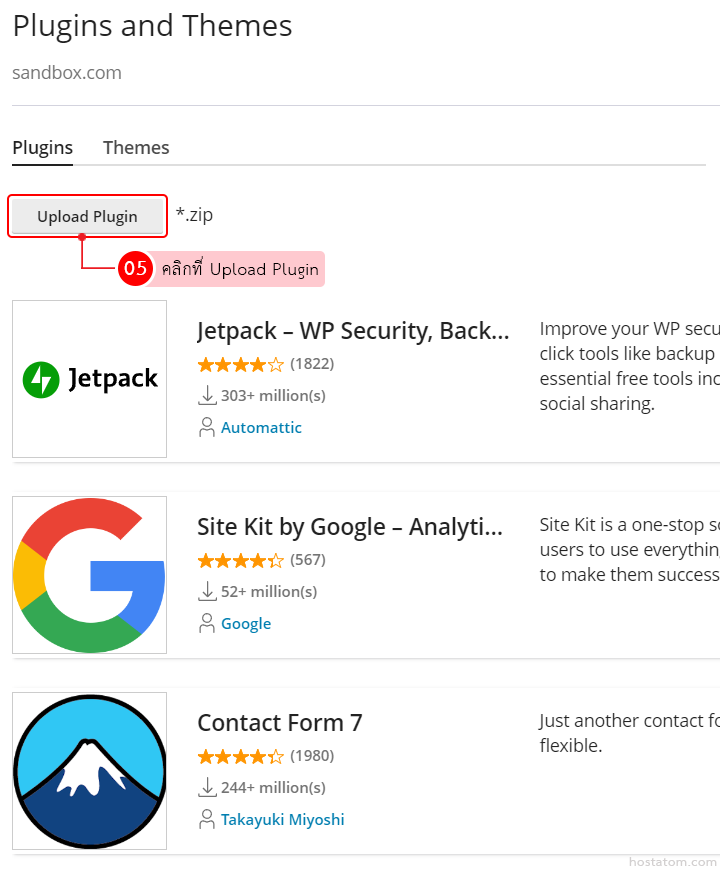The height and width of the screenshot is (869, 720).
Task: Open the Jetpack – WP Security plugin title
Action: pos(353,331)
